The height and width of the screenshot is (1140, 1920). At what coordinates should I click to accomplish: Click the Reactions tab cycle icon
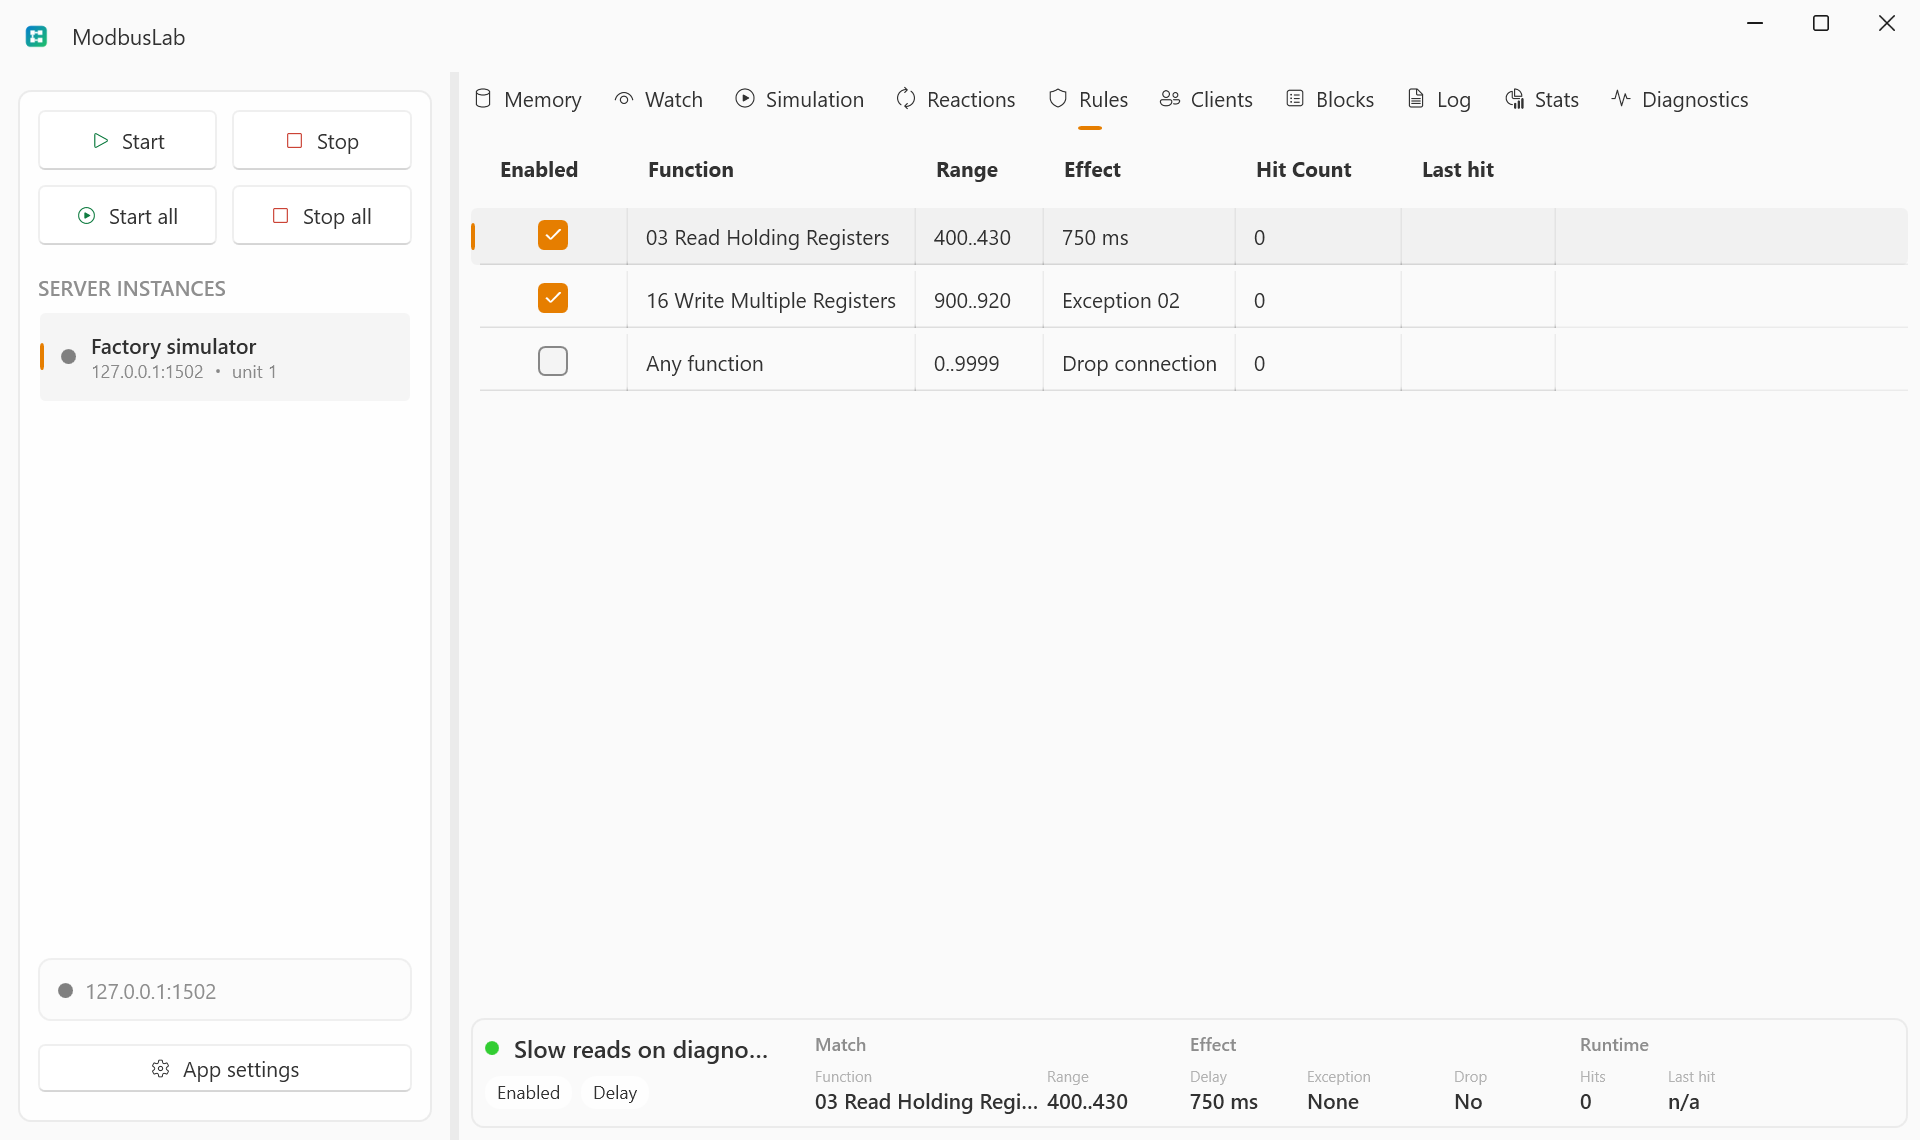[x=906, y=98]
